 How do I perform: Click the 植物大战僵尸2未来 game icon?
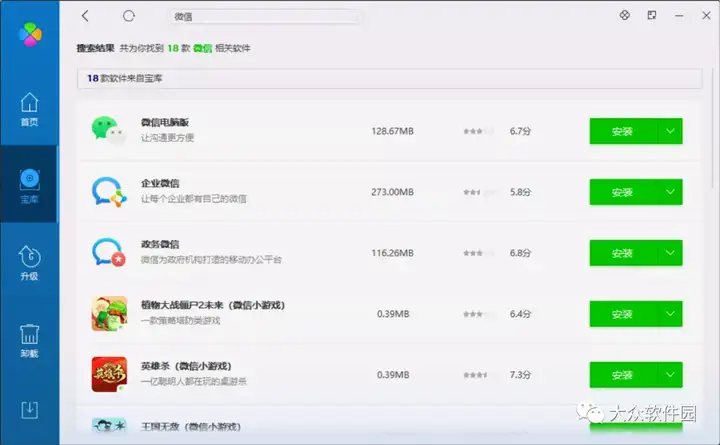109,314
